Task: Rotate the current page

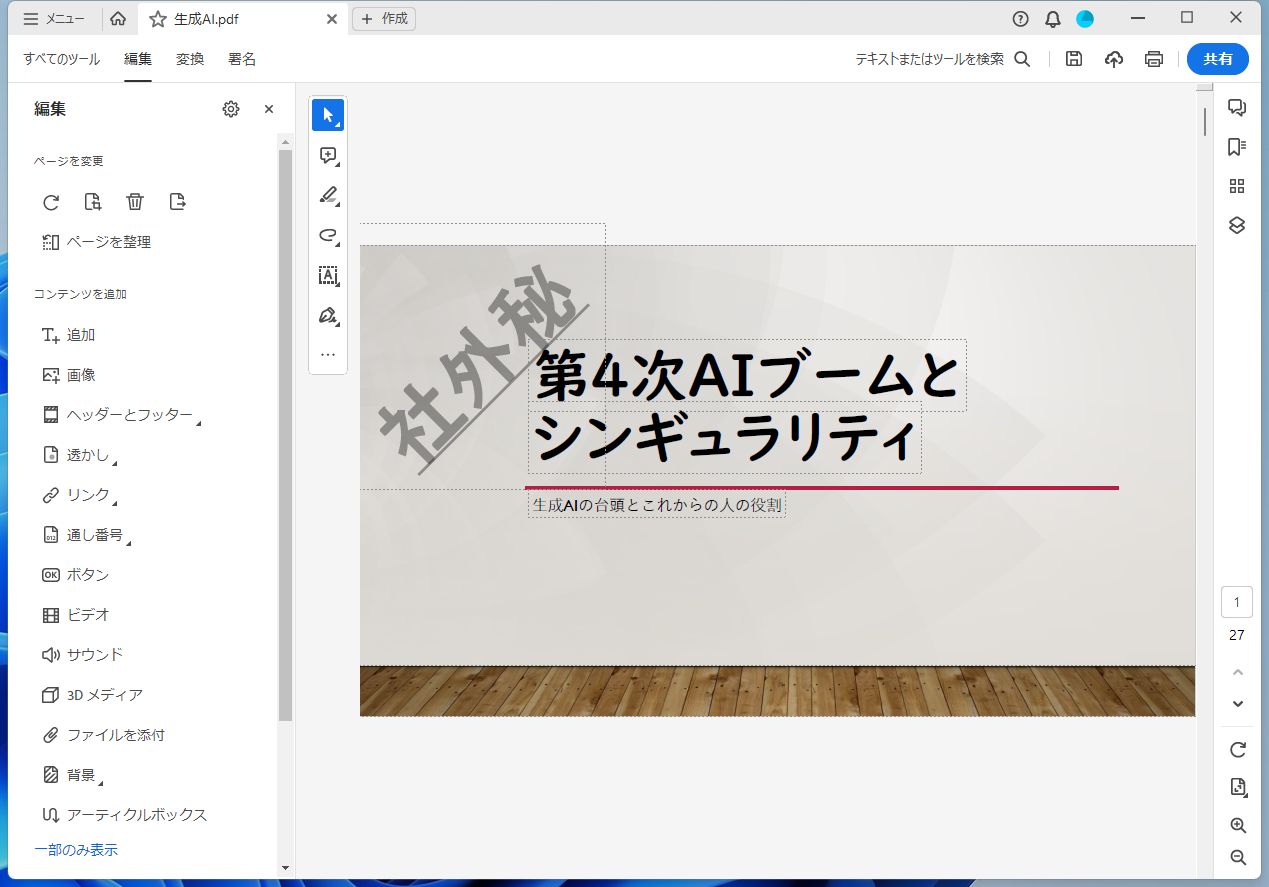Action: pos(51,202)
